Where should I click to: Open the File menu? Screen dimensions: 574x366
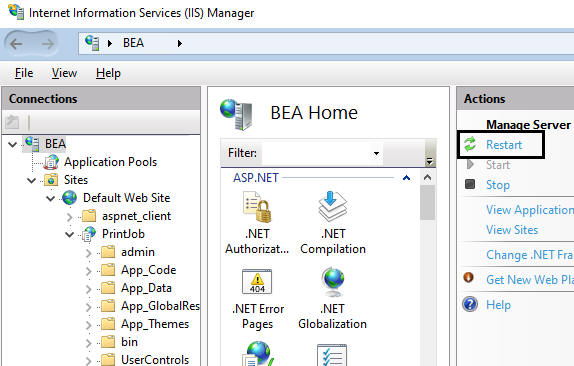(x=24, y=73)
